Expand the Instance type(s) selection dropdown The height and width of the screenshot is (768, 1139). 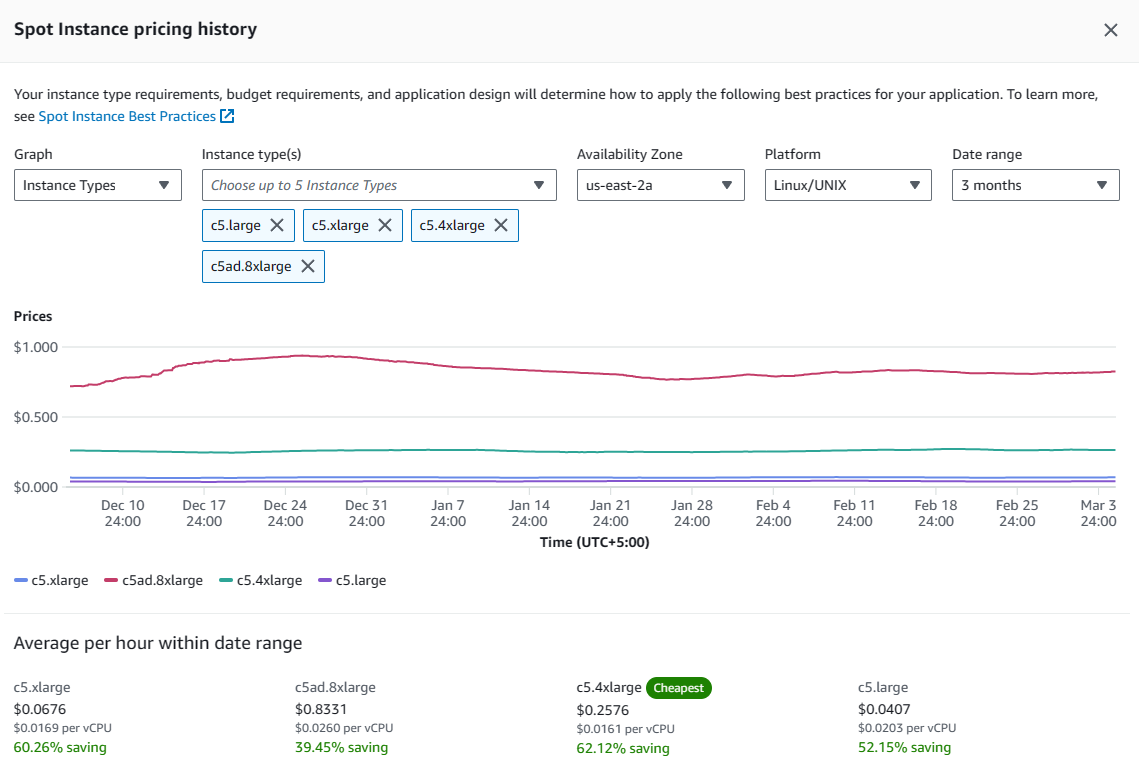click(379, 185)
